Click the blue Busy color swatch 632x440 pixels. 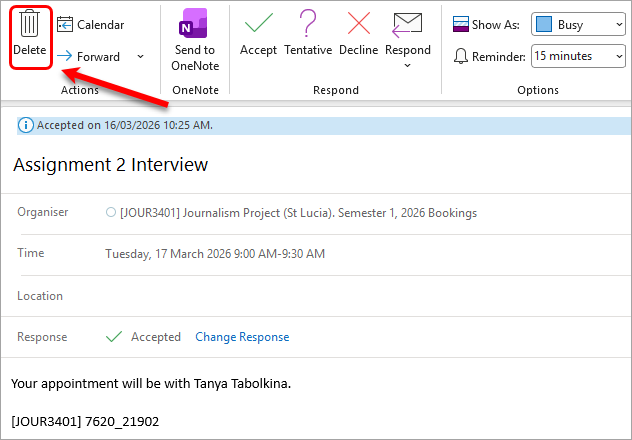click(x=544, y=24)
